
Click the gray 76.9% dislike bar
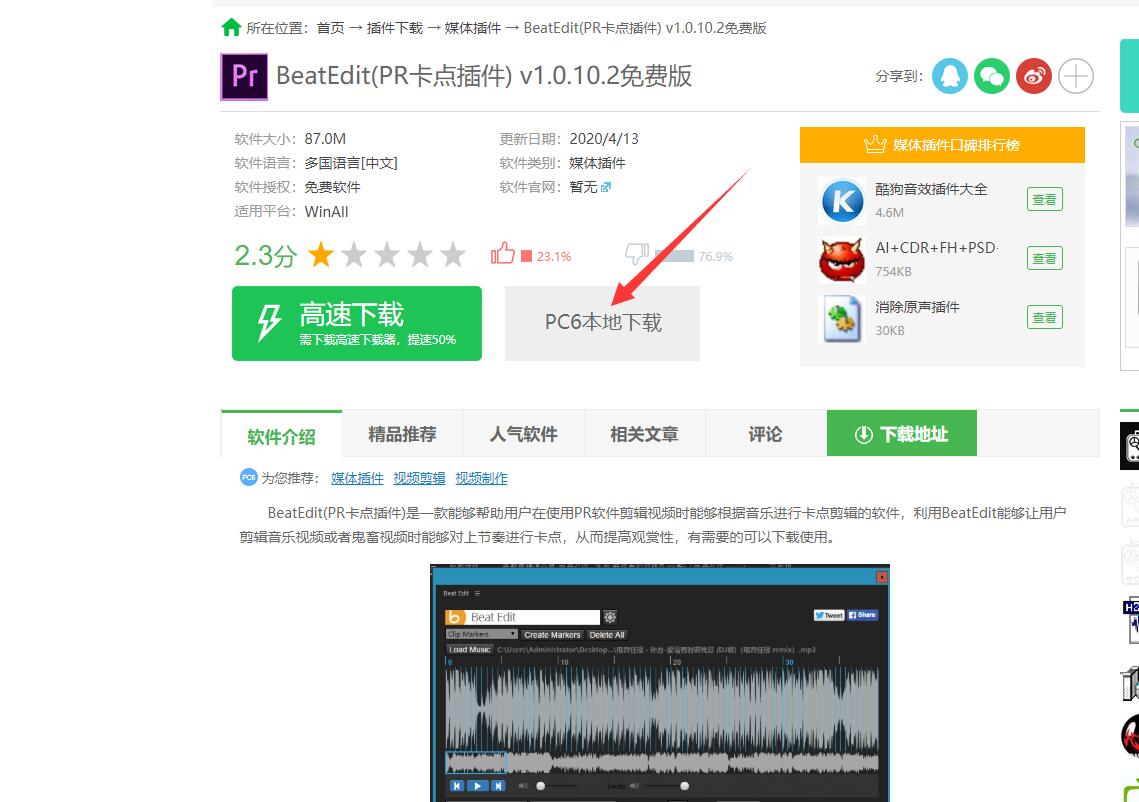coord(674,256)
